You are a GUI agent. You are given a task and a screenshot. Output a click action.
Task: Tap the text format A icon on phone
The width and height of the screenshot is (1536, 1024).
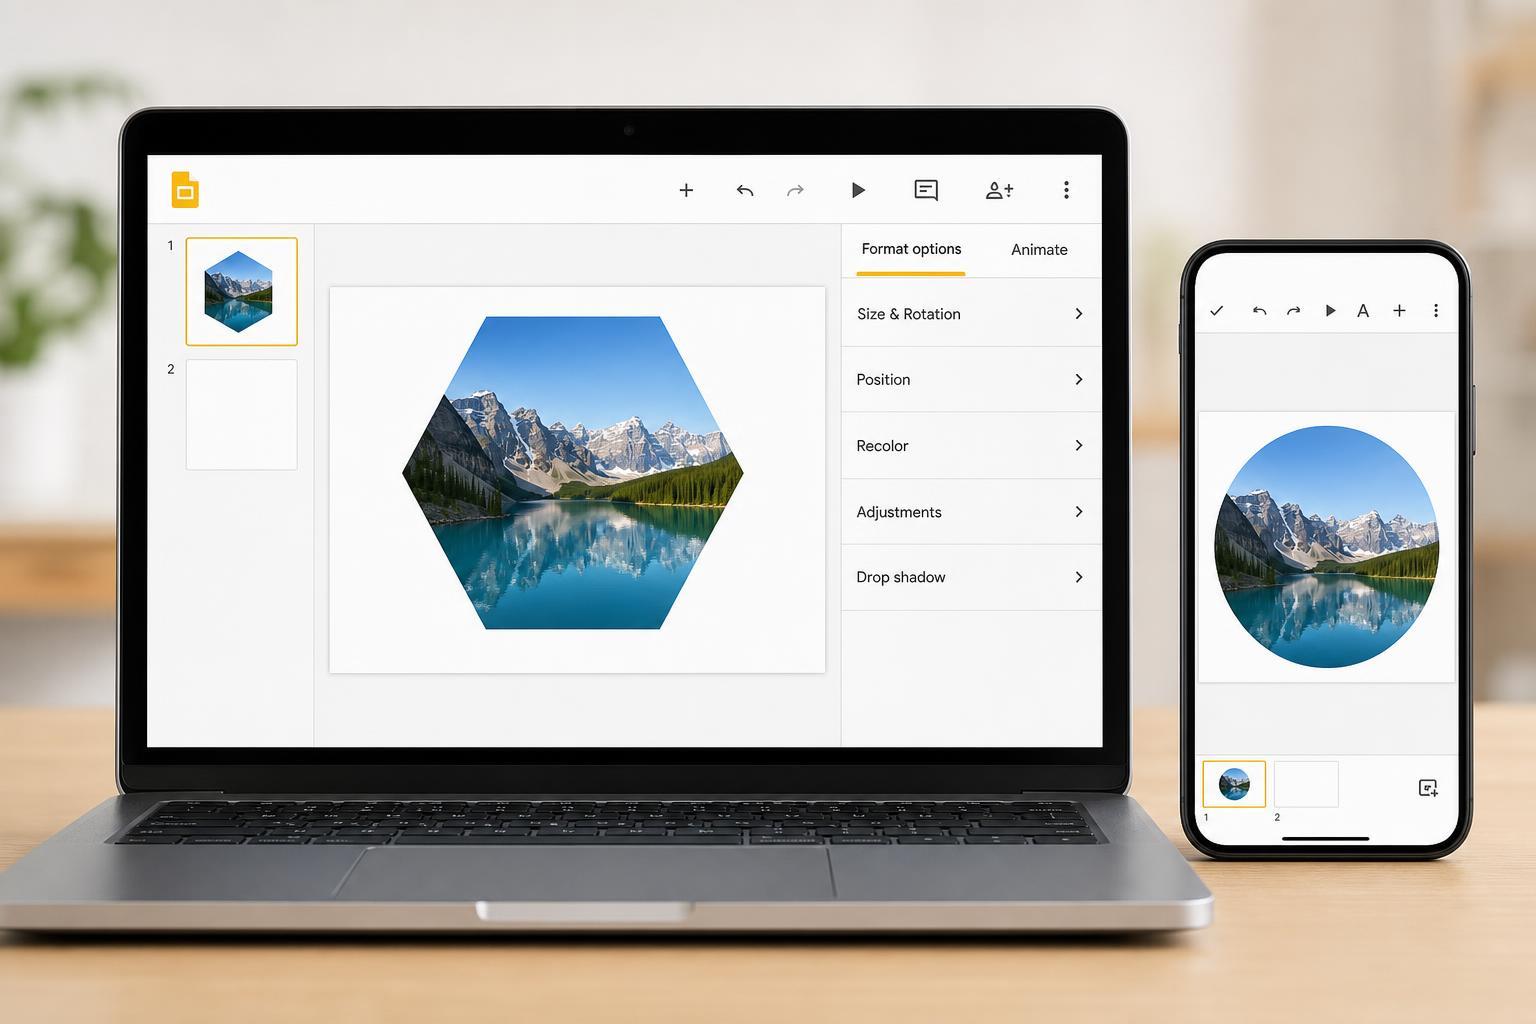click(x=1363, y=311)
